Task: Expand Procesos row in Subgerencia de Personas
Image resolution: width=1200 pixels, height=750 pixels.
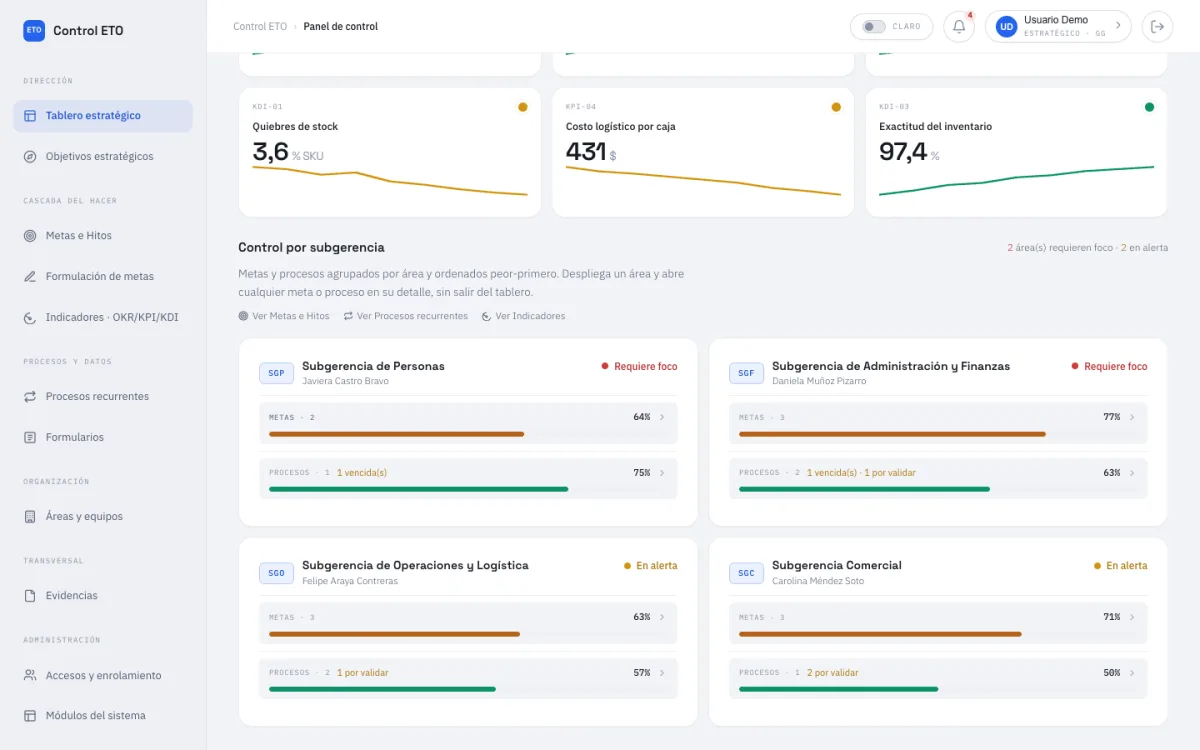Action: tap(468, 478)
